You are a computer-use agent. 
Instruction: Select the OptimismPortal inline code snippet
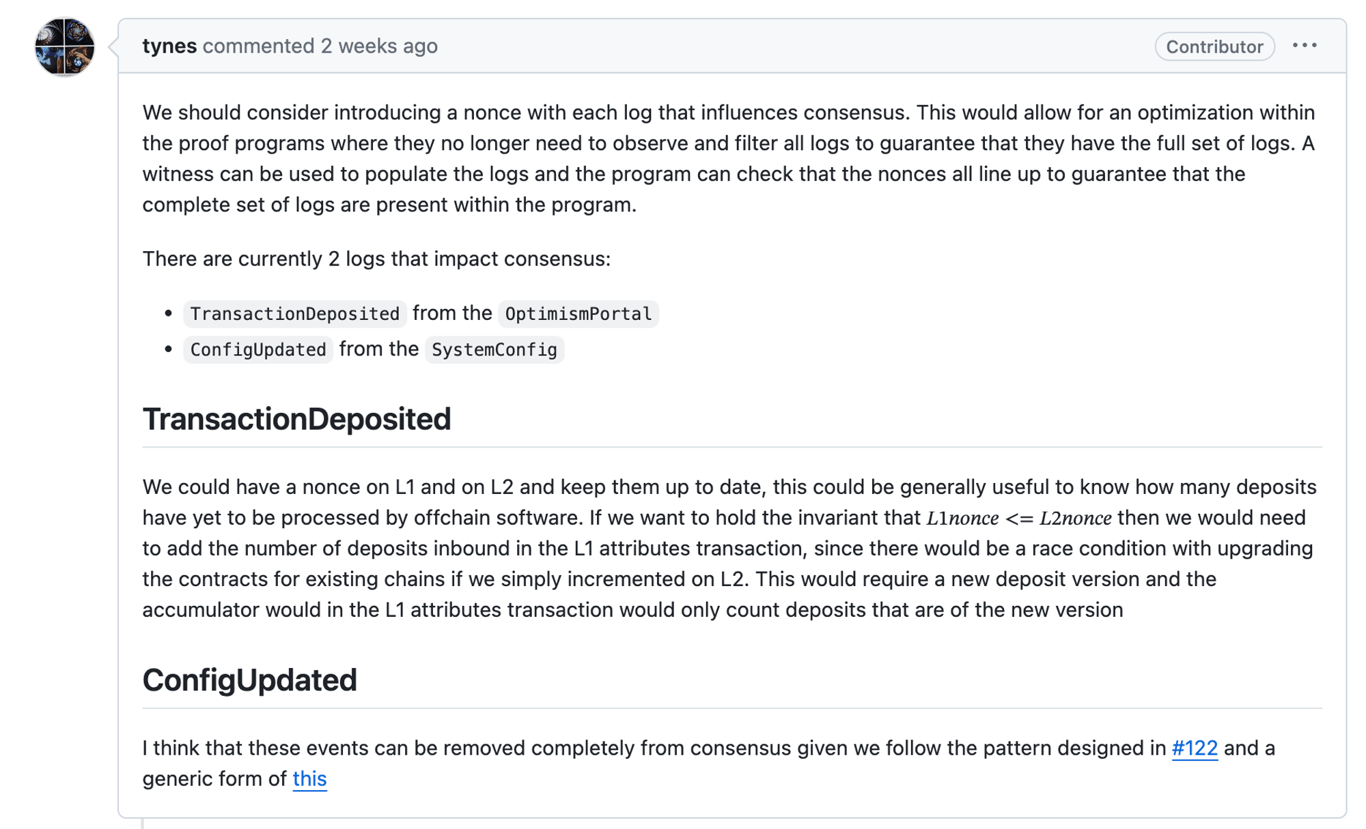point(578,314)
